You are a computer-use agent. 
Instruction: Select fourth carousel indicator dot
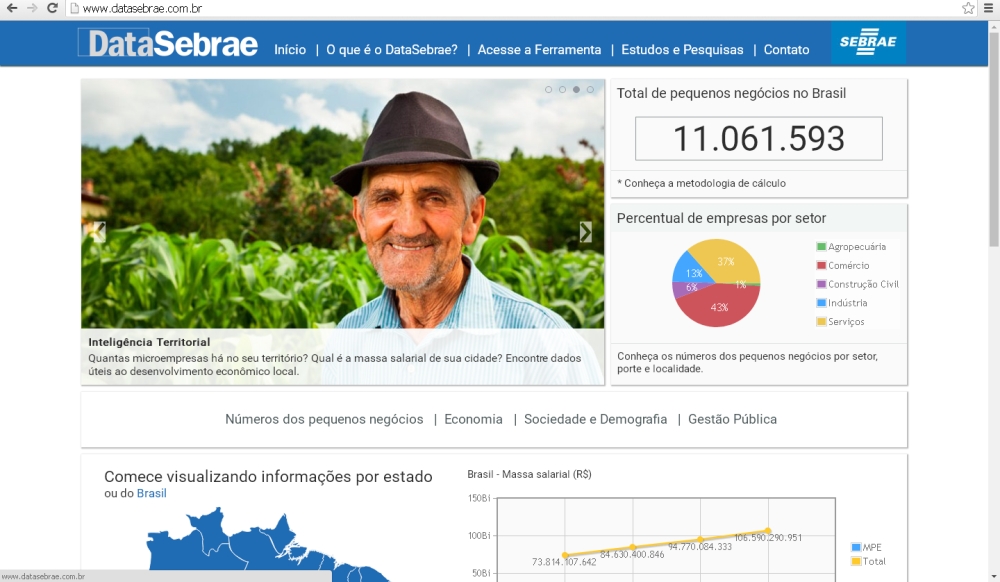pyautogui.click(x=591, y=89)
